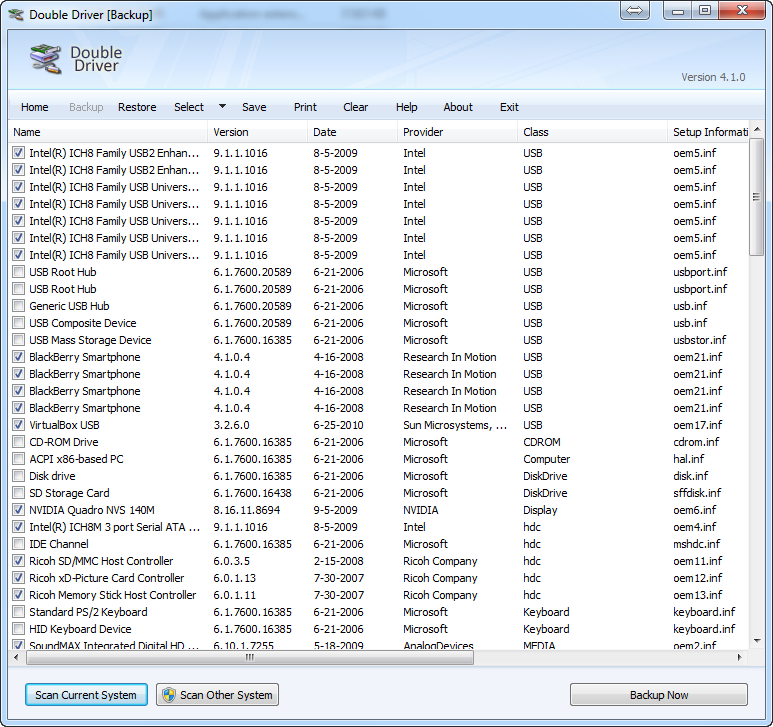Select the IDE Channel row name
This screenshot has width=773, height=727.
pyautogui.click(x=59, y=544)
